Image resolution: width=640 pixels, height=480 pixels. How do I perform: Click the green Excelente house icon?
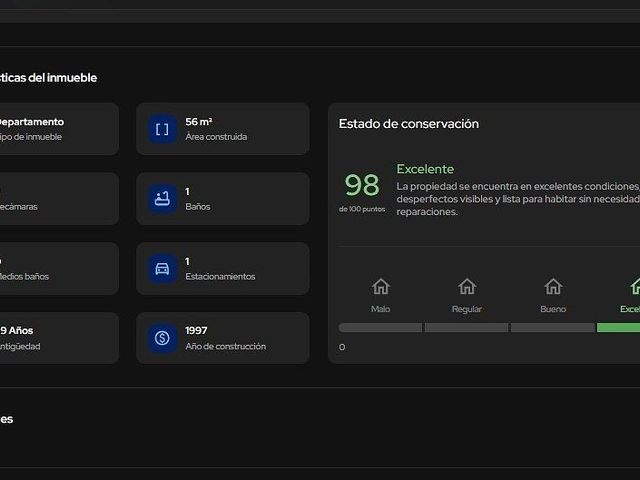click(x=635, y=287)
